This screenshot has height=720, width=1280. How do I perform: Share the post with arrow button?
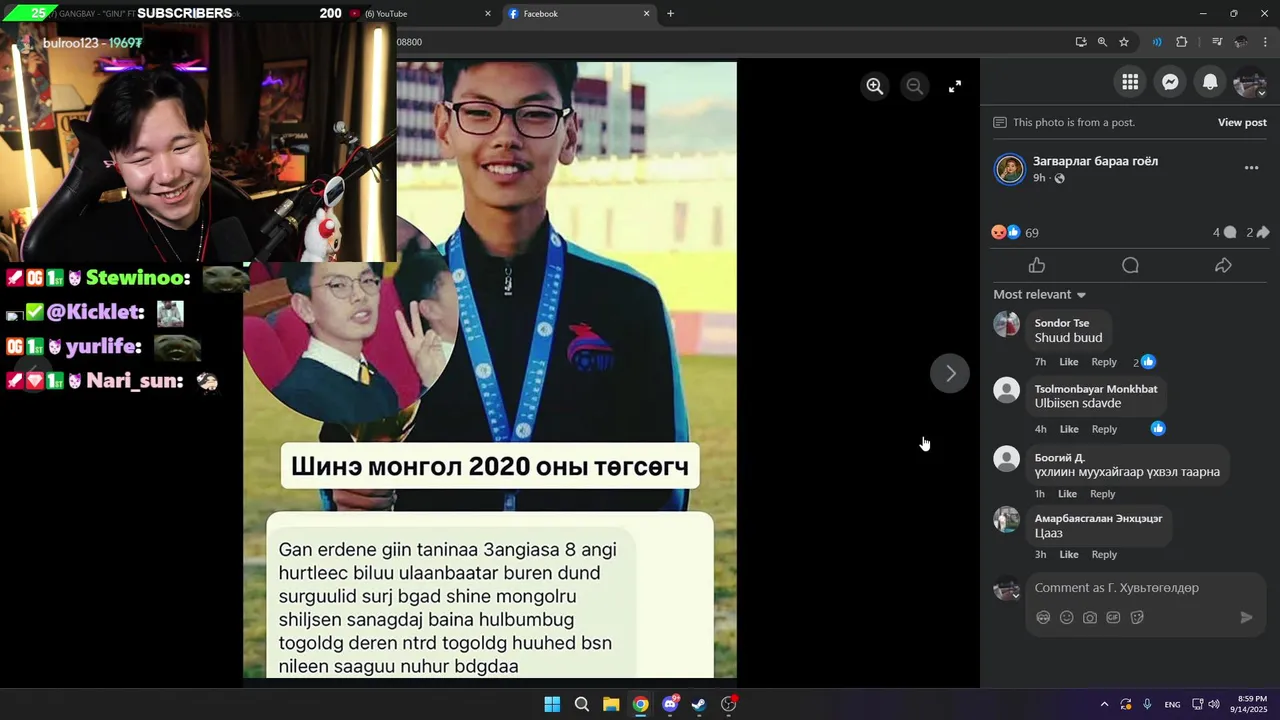(x=1223, y=265)
